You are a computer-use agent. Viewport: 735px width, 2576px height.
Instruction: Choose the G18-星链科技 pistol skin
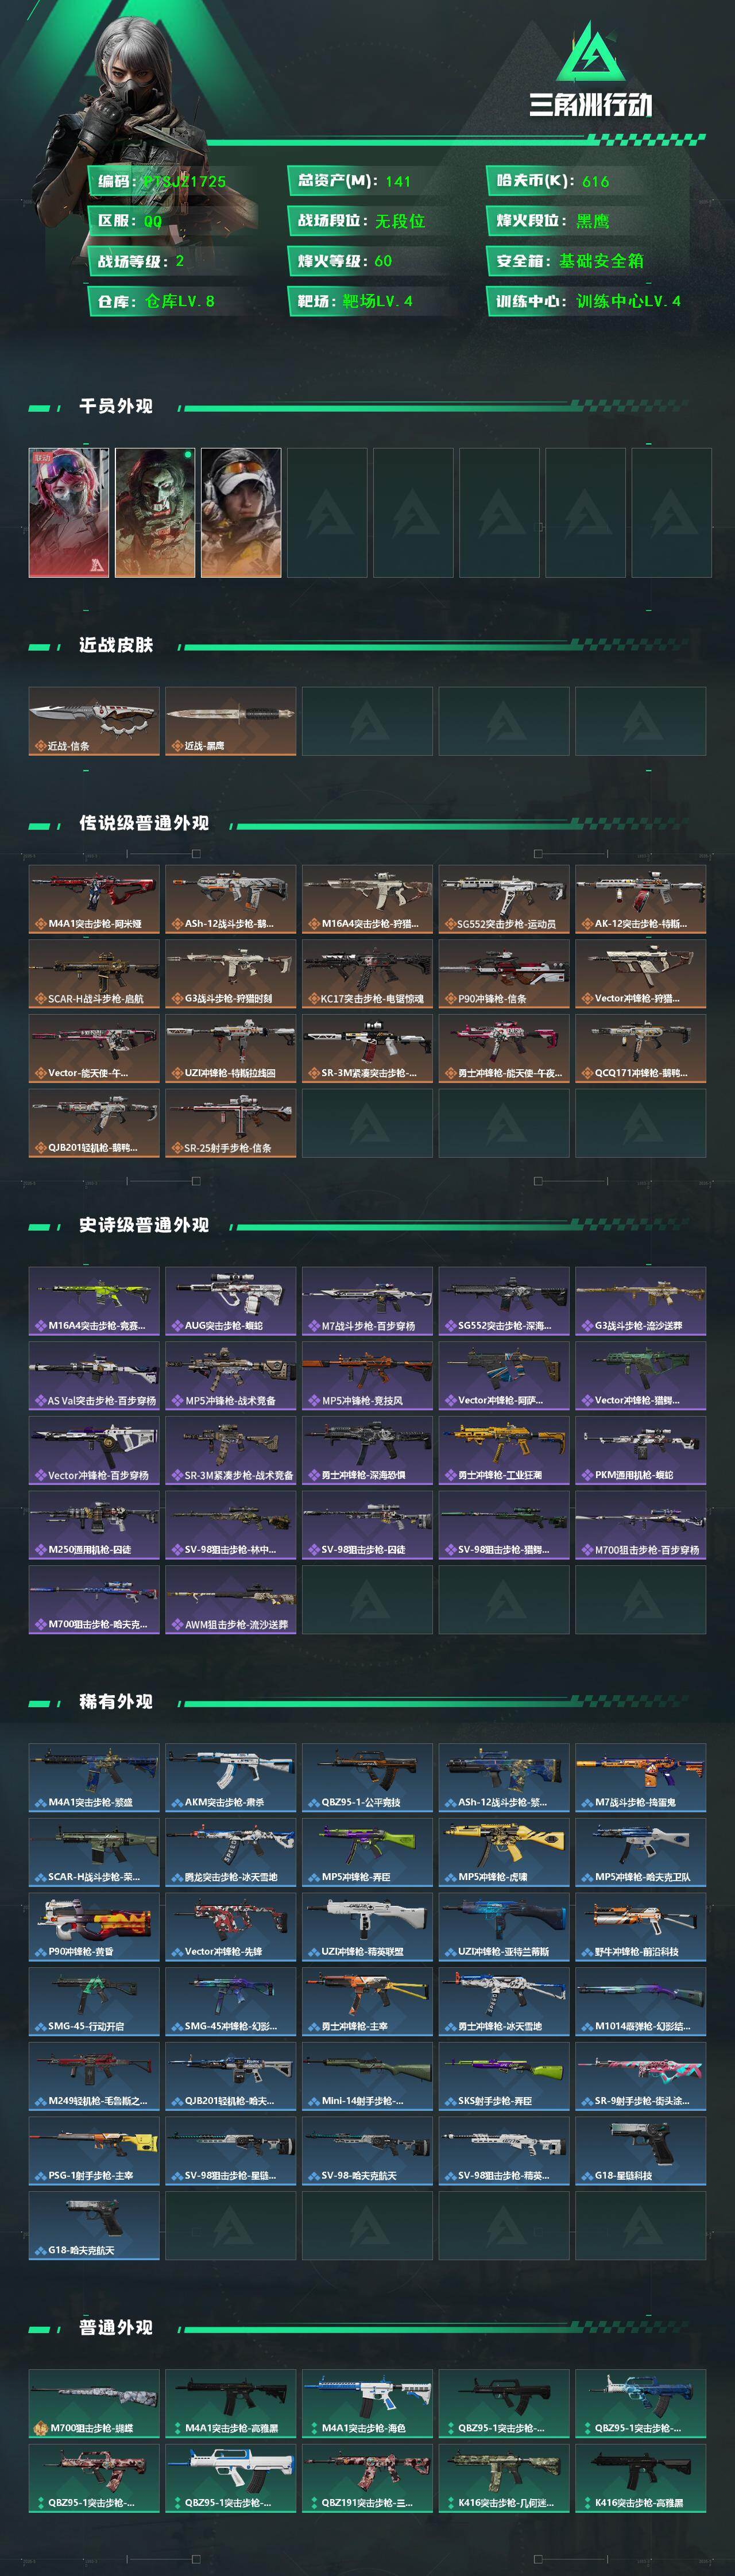[x=640, y=2151]
